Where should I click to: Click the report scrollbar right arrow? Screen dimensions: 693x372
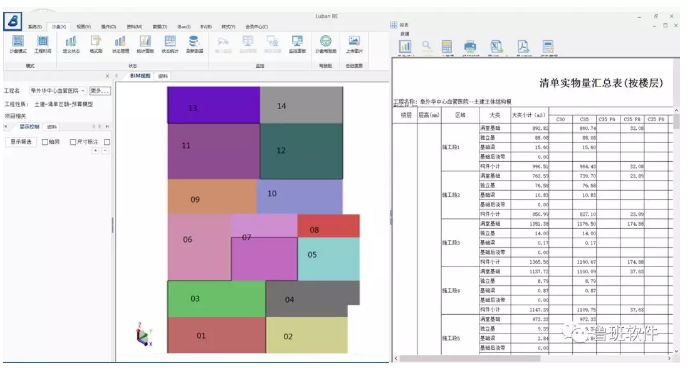670,358
